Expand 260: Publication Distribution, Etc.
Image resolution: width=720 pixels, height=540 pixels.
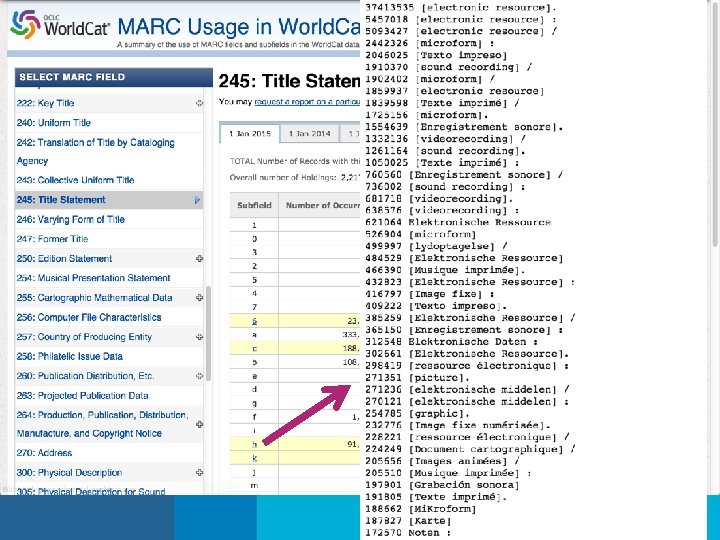(199, 376)
